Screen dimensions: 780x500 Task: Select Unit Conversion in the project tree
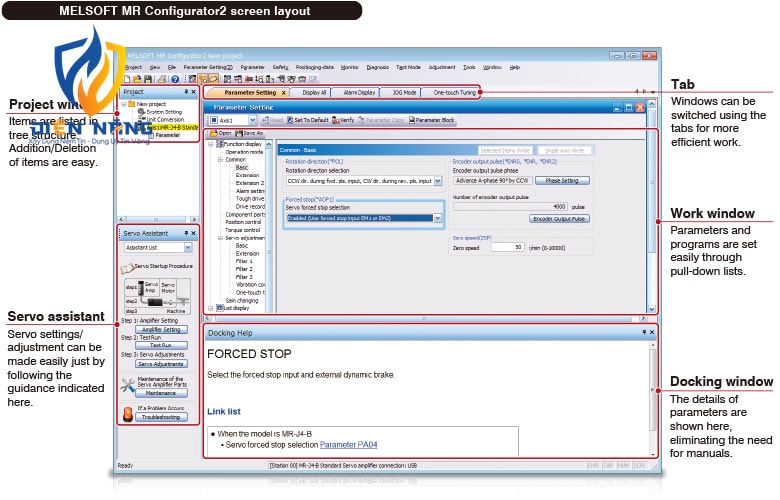click(162, 119)
